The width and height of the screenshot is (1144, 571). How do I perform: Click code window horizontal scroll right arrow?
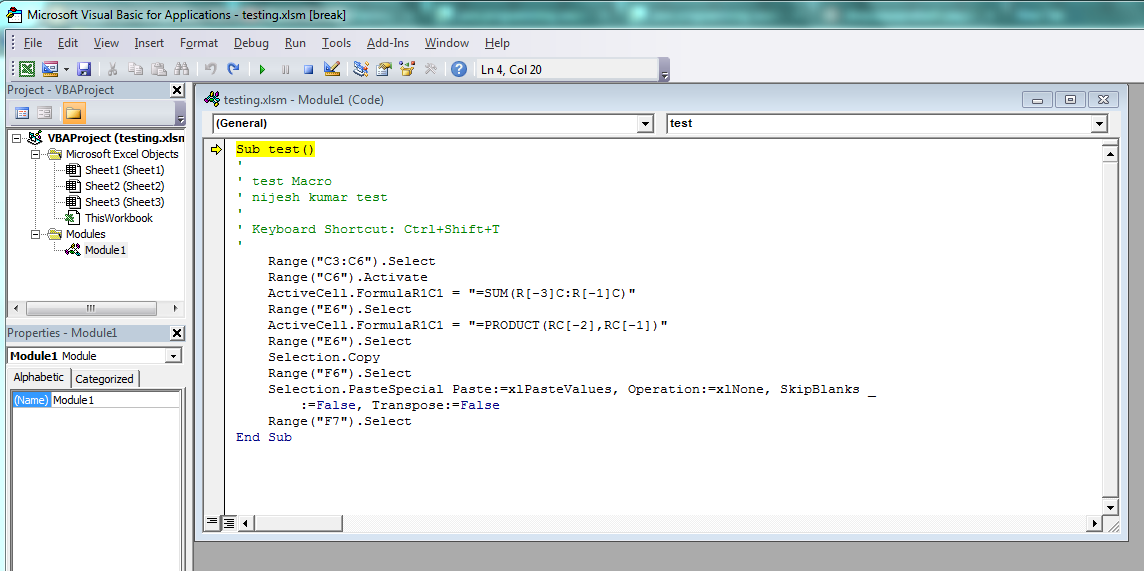pos(1094,523)
